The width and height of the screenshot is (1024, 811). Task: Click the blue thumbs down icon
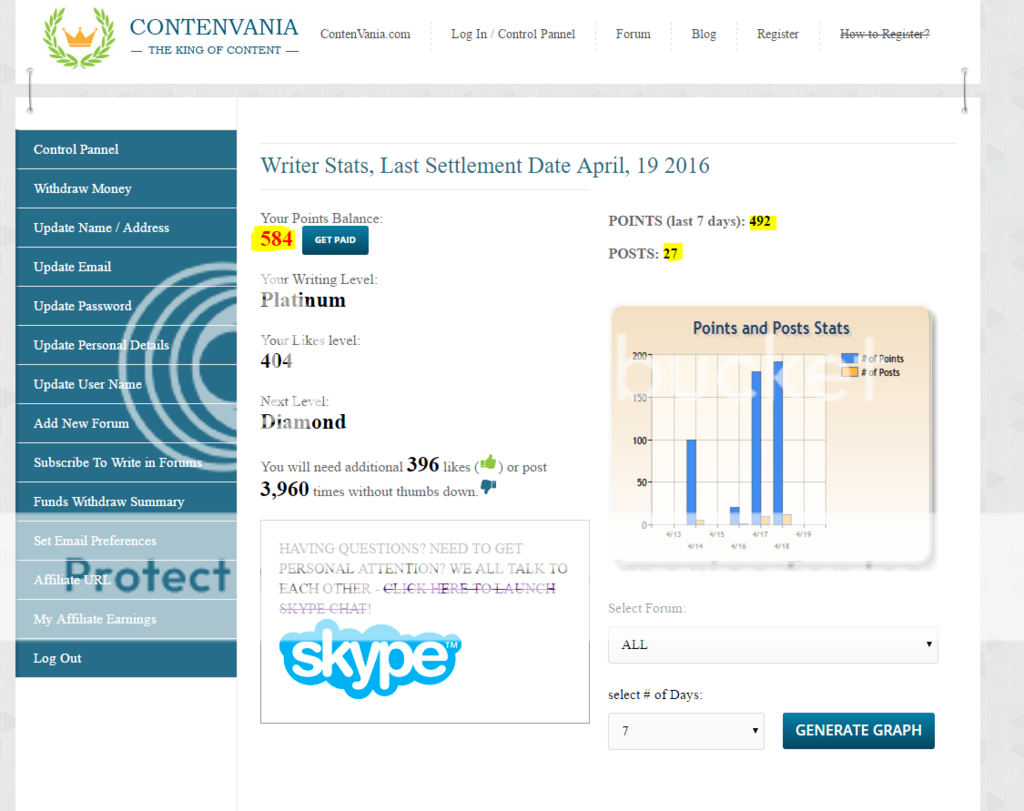click(489, 487)
